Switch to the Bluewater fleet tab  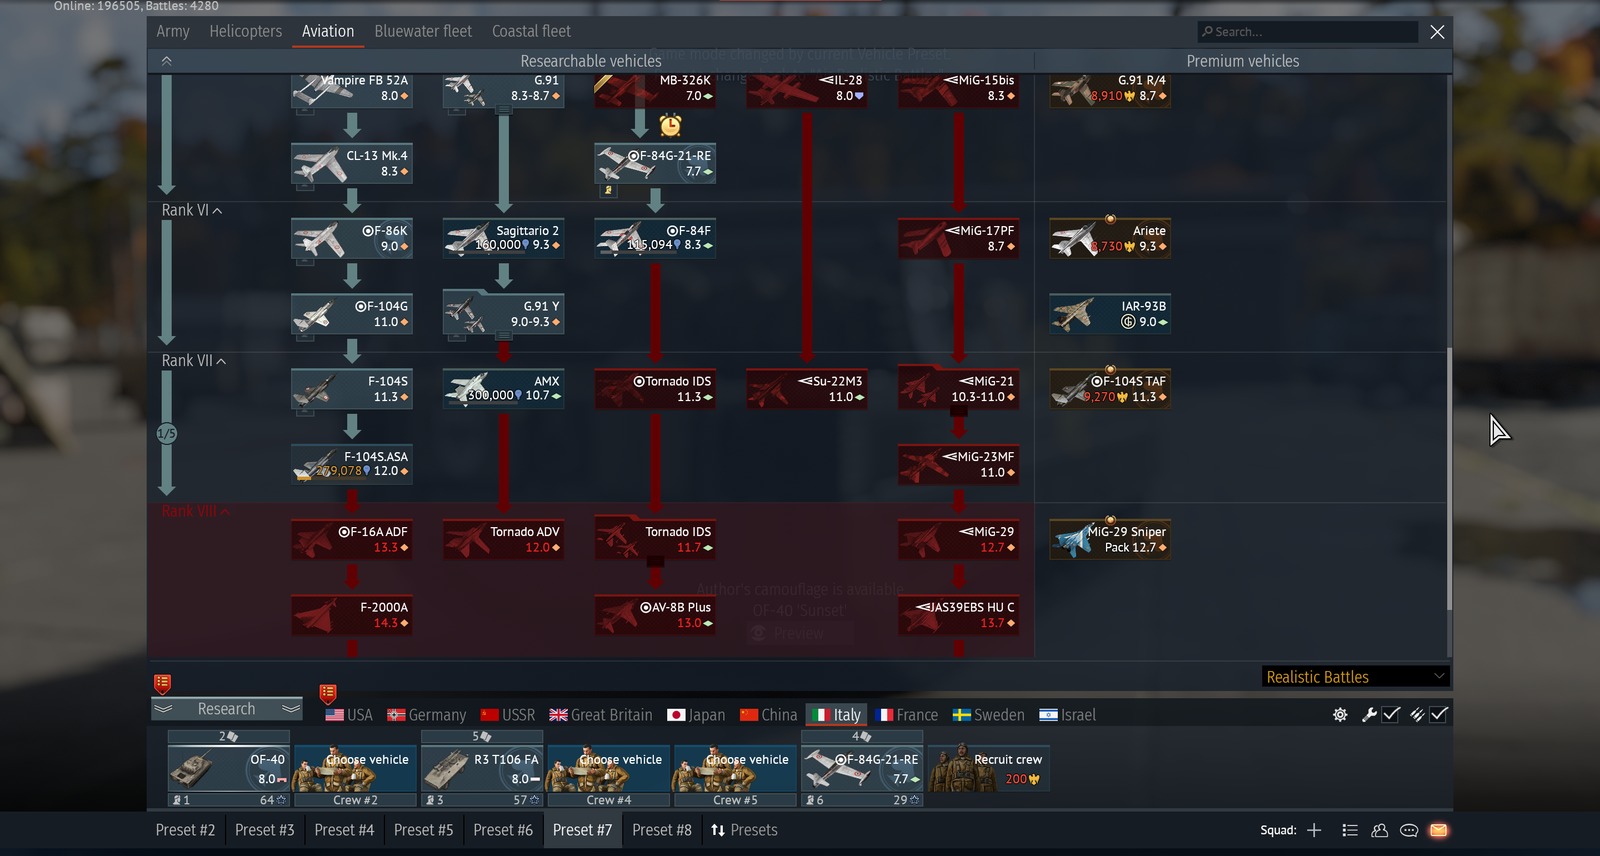point(423,31)
